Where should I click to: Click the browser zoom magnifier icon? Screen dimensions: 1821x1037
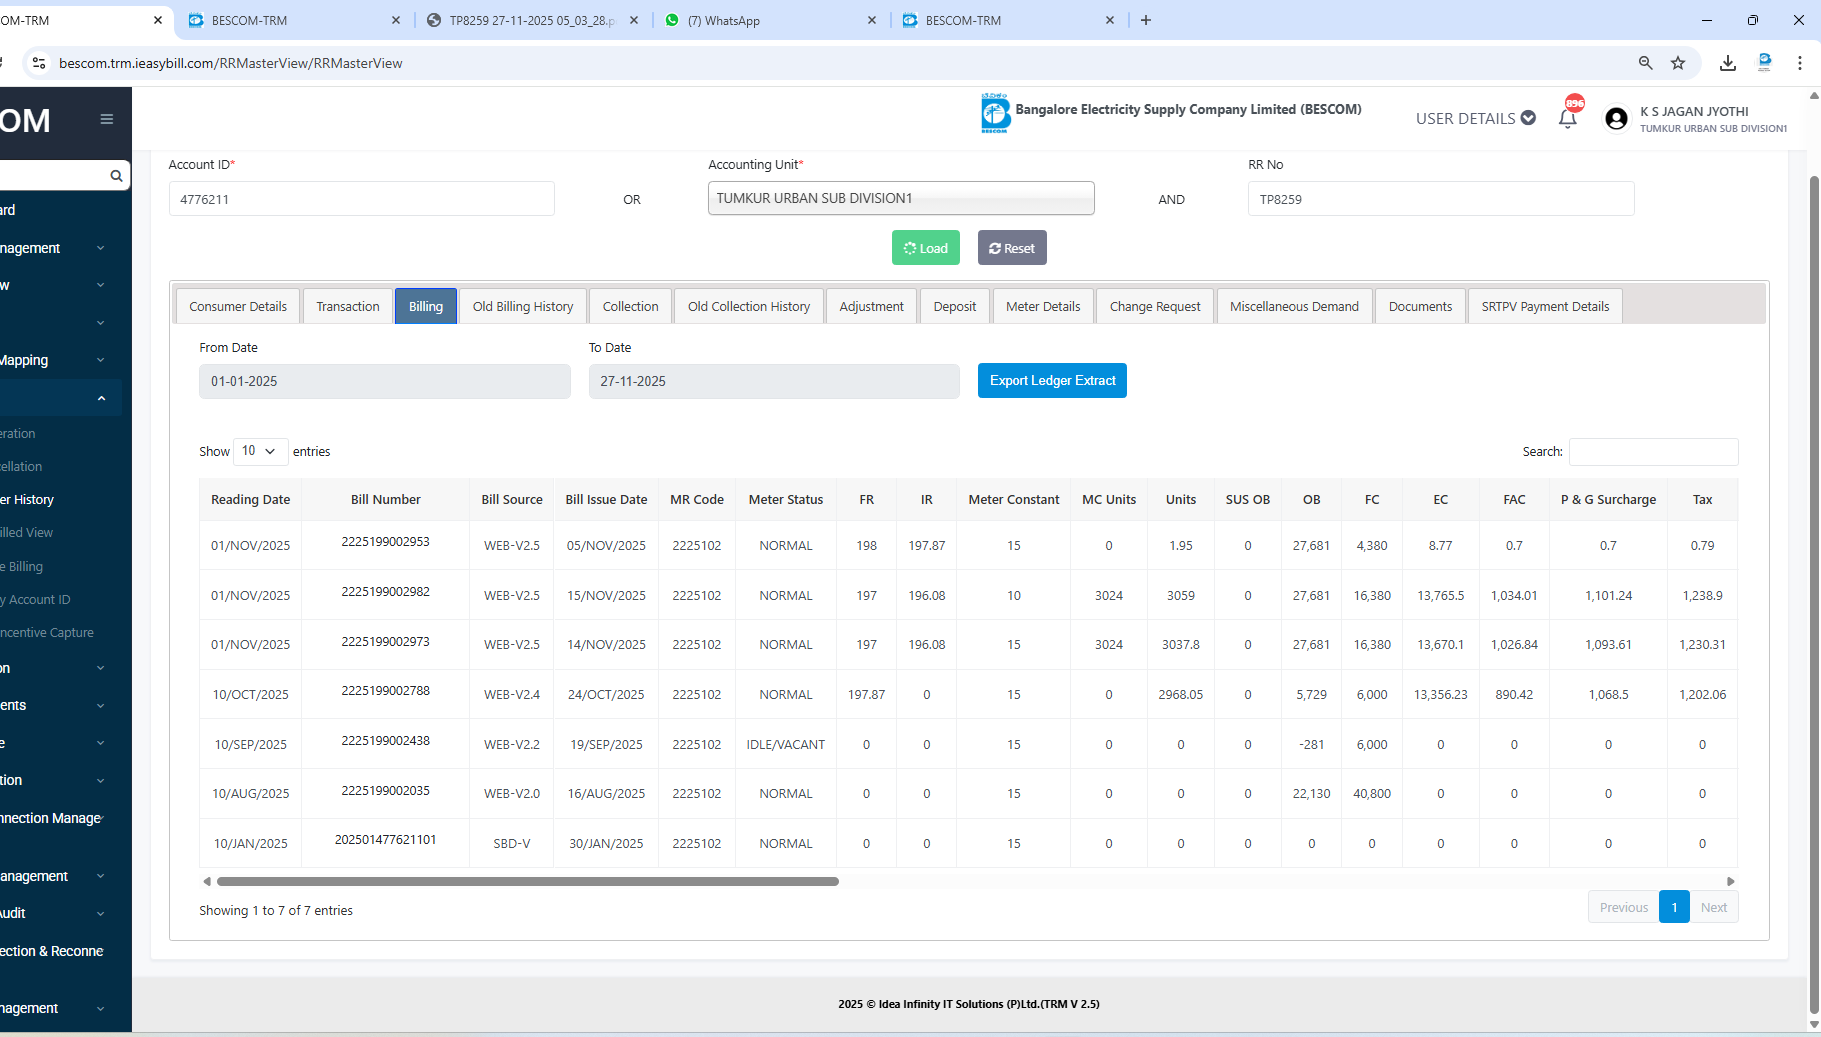pyautogui.click(x=1645, y=63)
